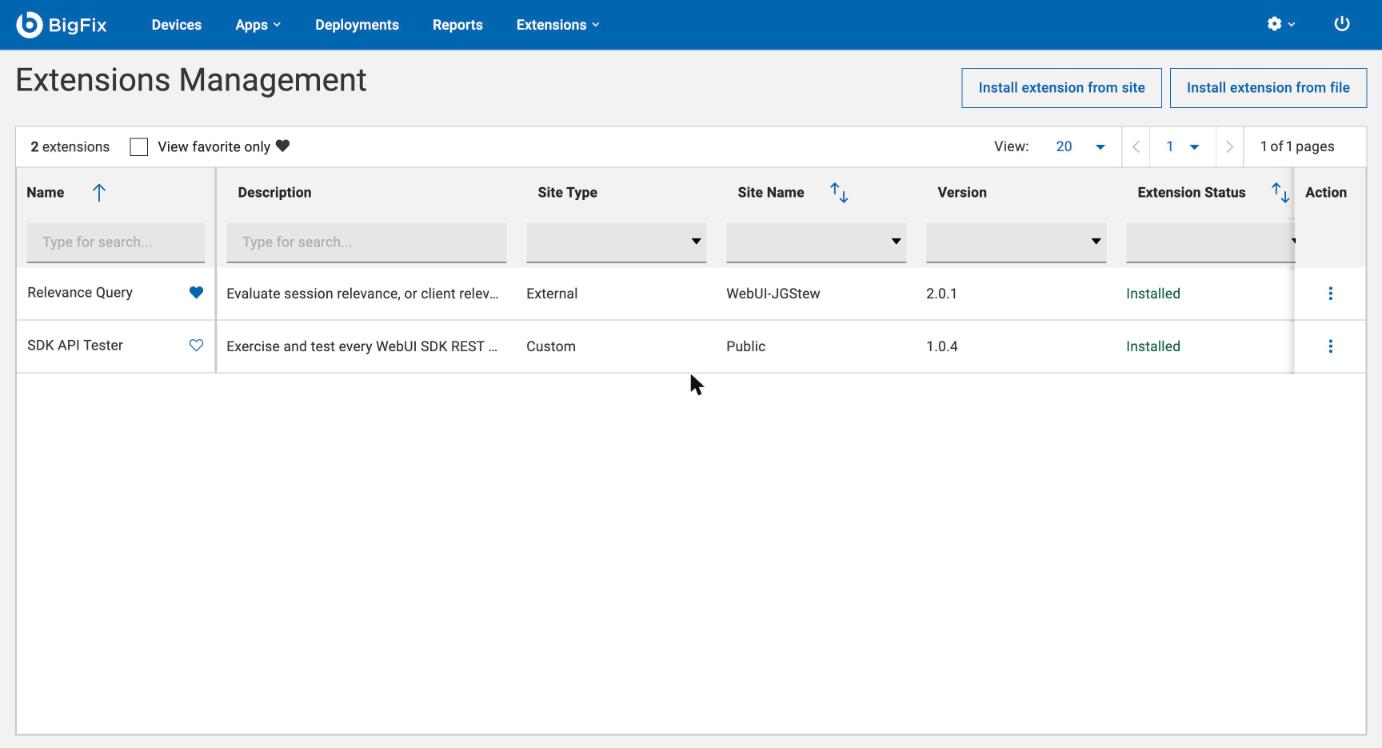Sort by Extension Status arrows
1382x748 pixels.
1279,193
